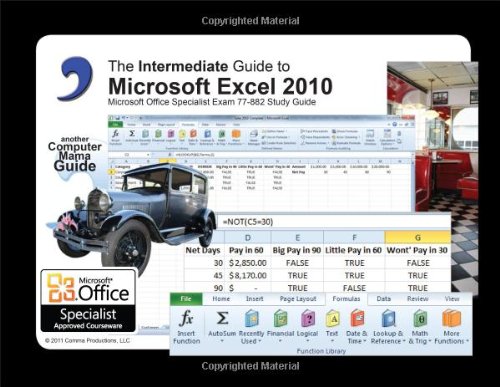Select the cell showing $2,850.00
The width and height of the screenshot is (500, 387).
point(248,263)
